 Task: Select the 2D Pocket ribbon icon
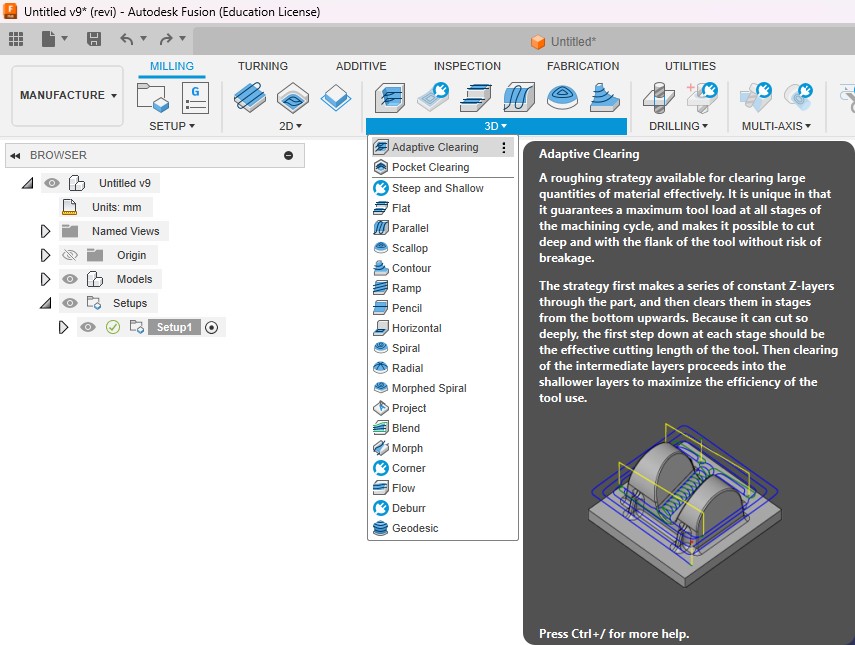[293, 98]
